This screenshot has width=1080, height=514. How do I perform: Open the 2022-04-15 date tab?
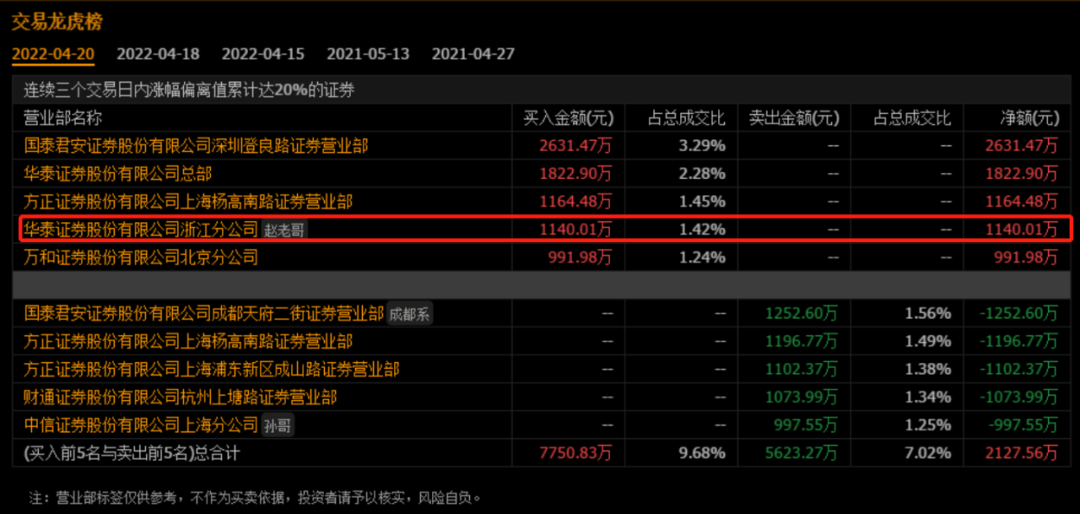pyautogui.click(x=263, y=54)
